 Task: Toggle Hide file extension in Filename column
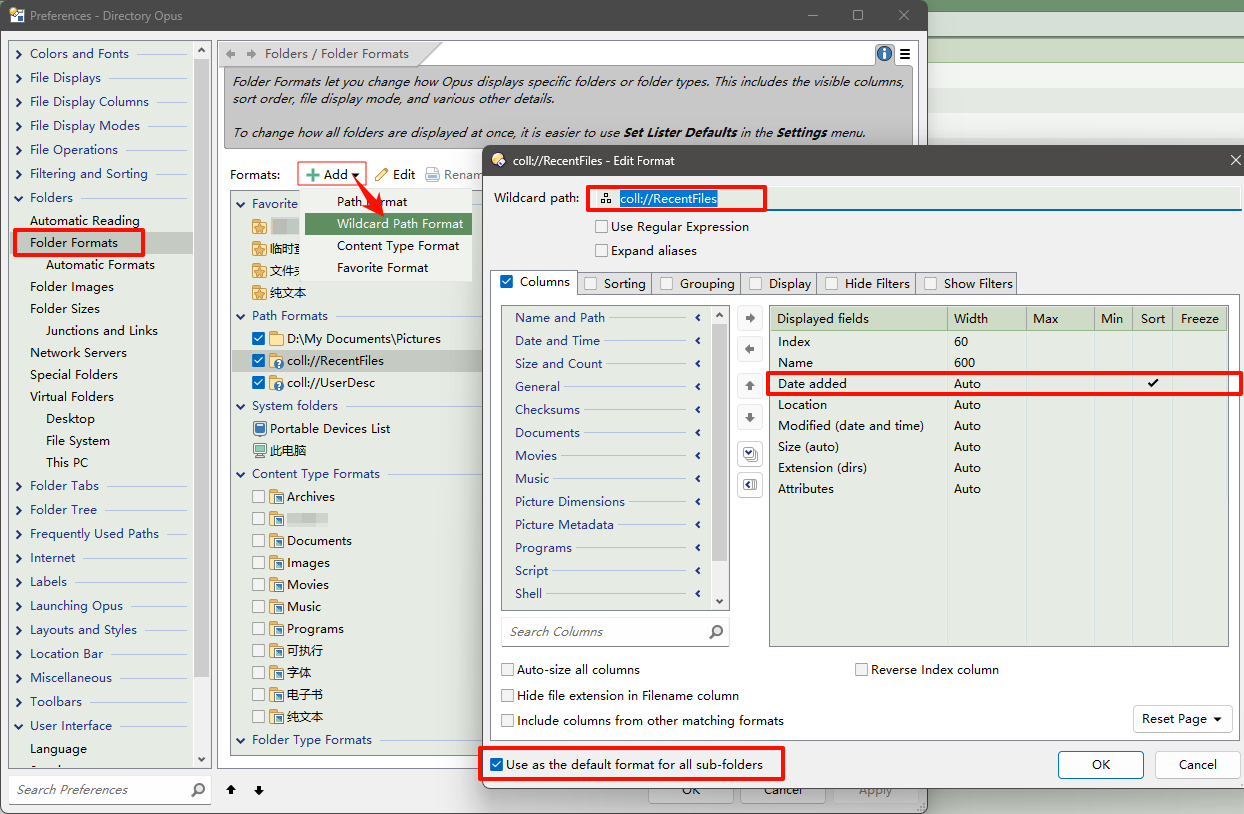pyautogui.click(x=508, y=695)
